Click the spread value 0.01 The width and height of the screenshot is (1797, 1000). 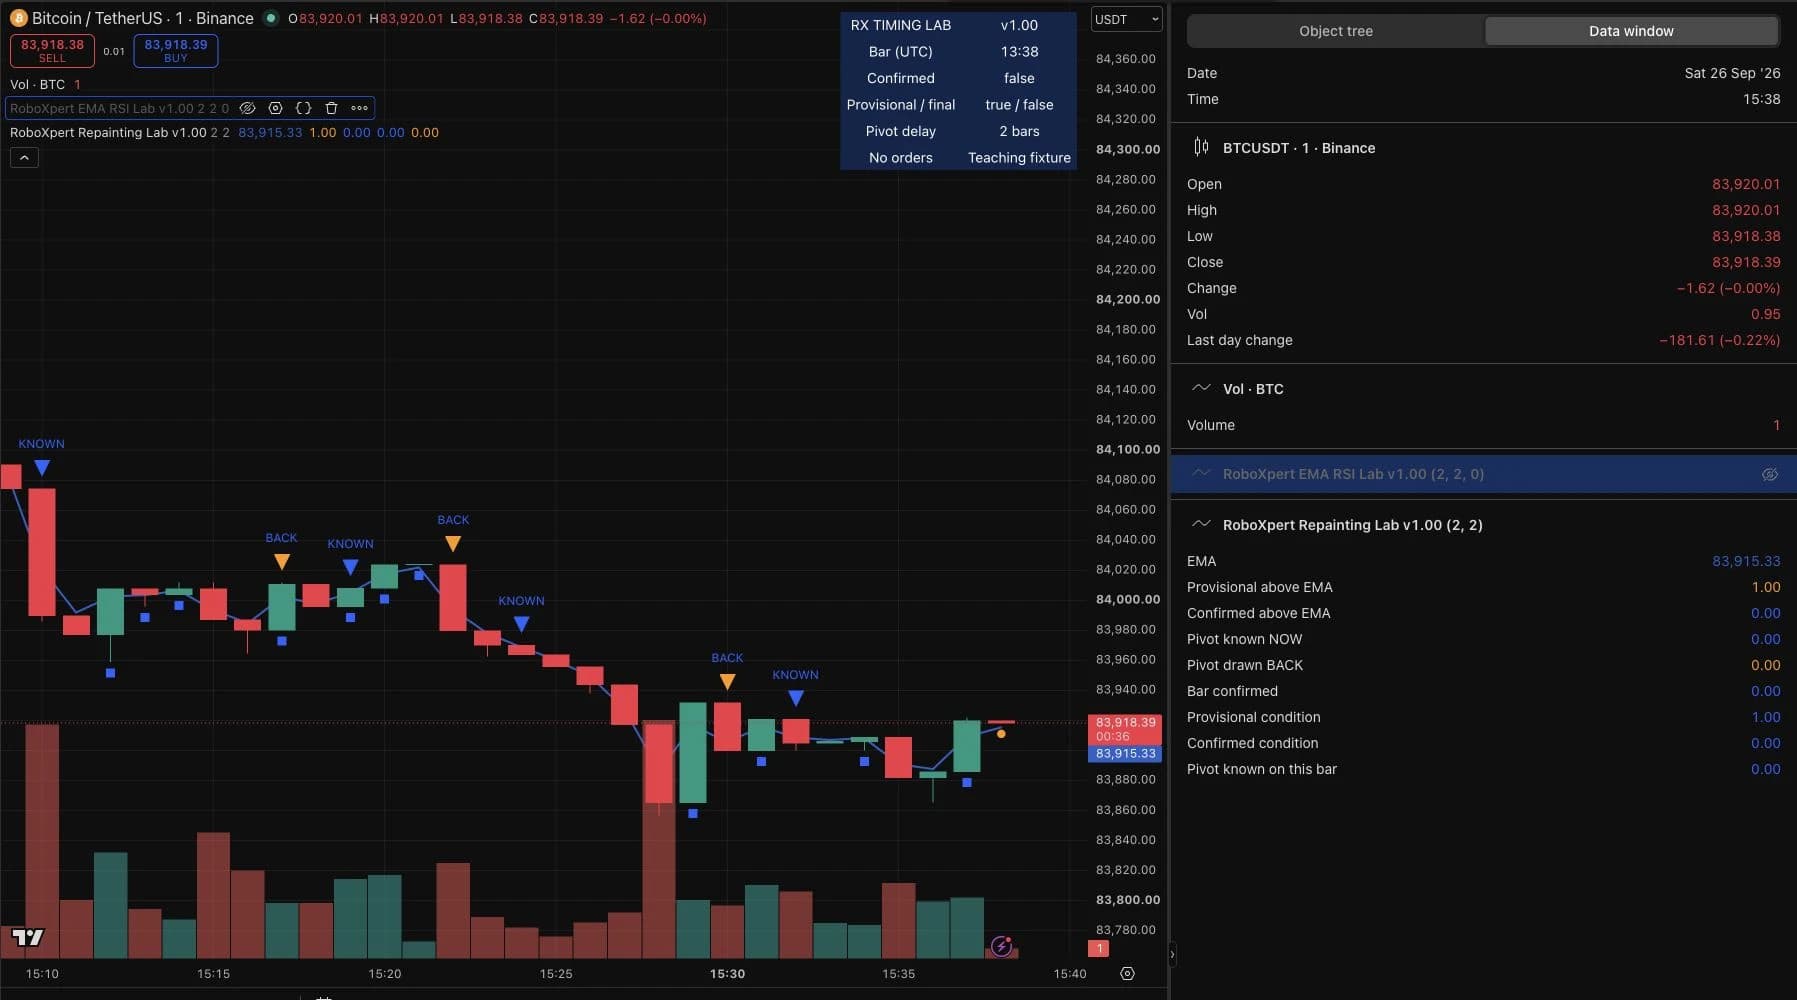[x=114, y=51]
